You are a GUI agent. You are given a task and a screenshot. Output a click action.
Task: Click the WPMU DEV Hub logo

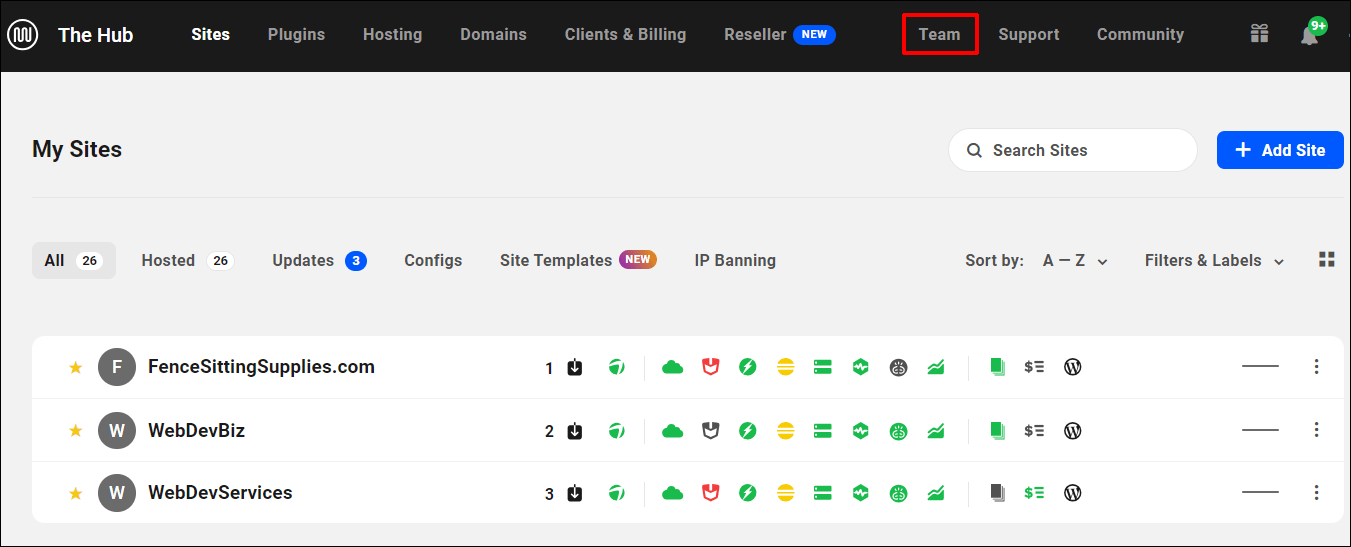23,36
